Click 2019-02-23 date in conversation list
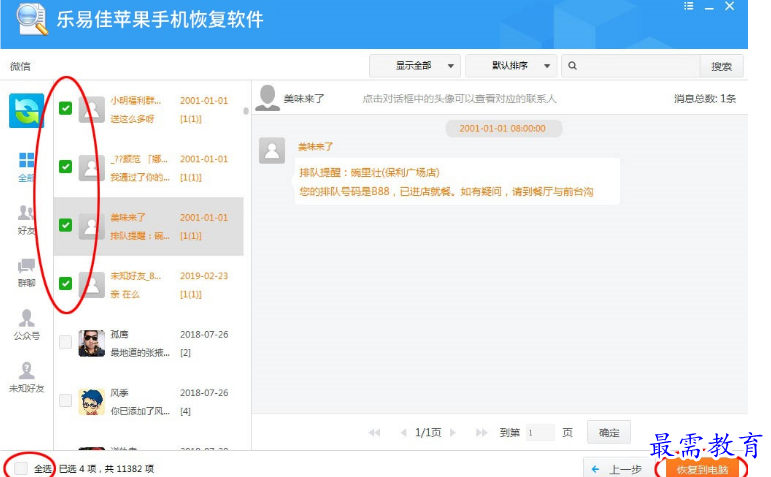This screenshot has width=771, height=477. [x=204, y=276]
